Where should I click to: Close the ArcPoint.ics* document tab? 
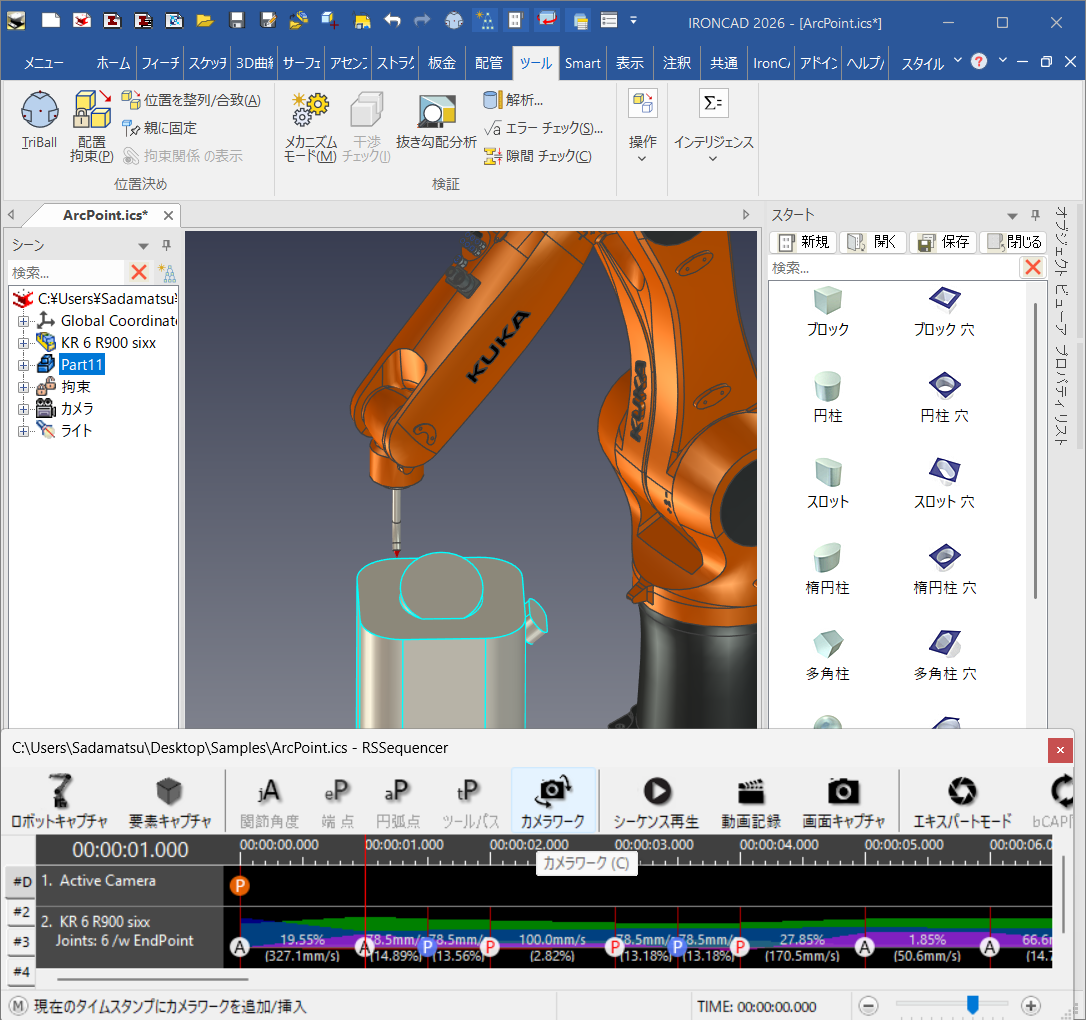(x=168, y=215)
